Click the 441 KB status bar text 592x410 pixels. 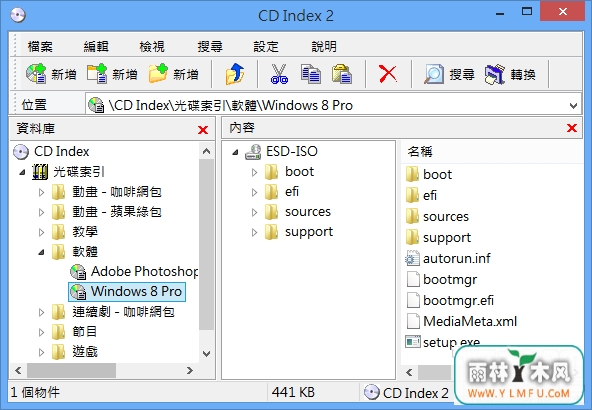(293, 392)
